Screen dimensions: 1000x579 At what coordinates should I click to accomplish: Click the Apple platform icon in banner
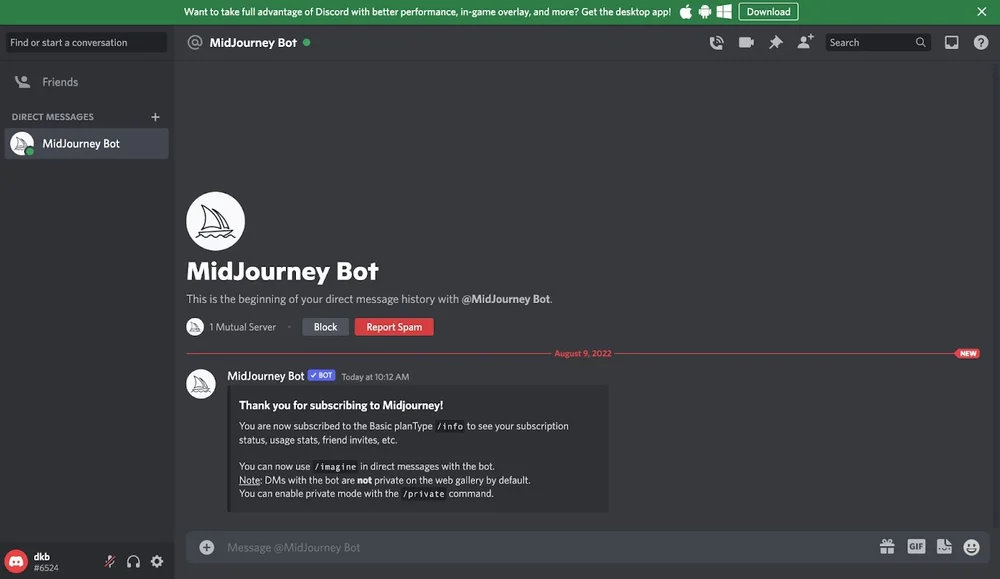point(686,11)
